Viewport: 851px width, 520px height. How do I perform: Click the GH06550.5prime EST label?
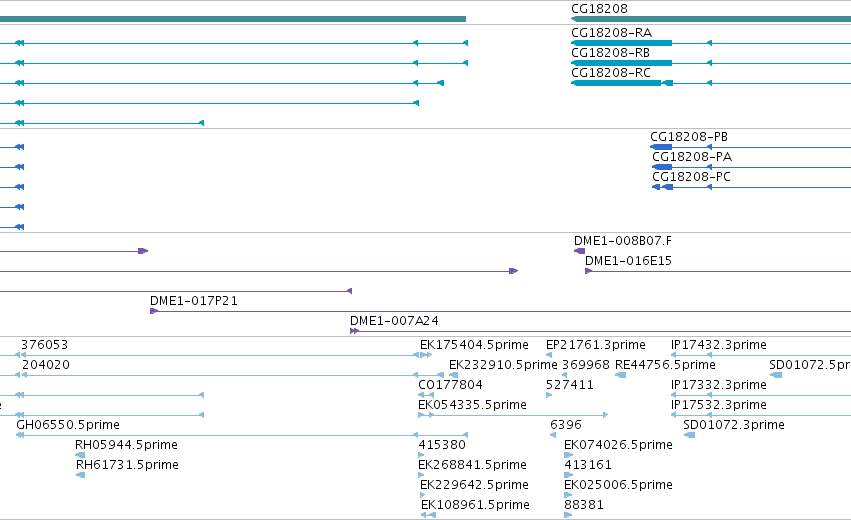68,424
